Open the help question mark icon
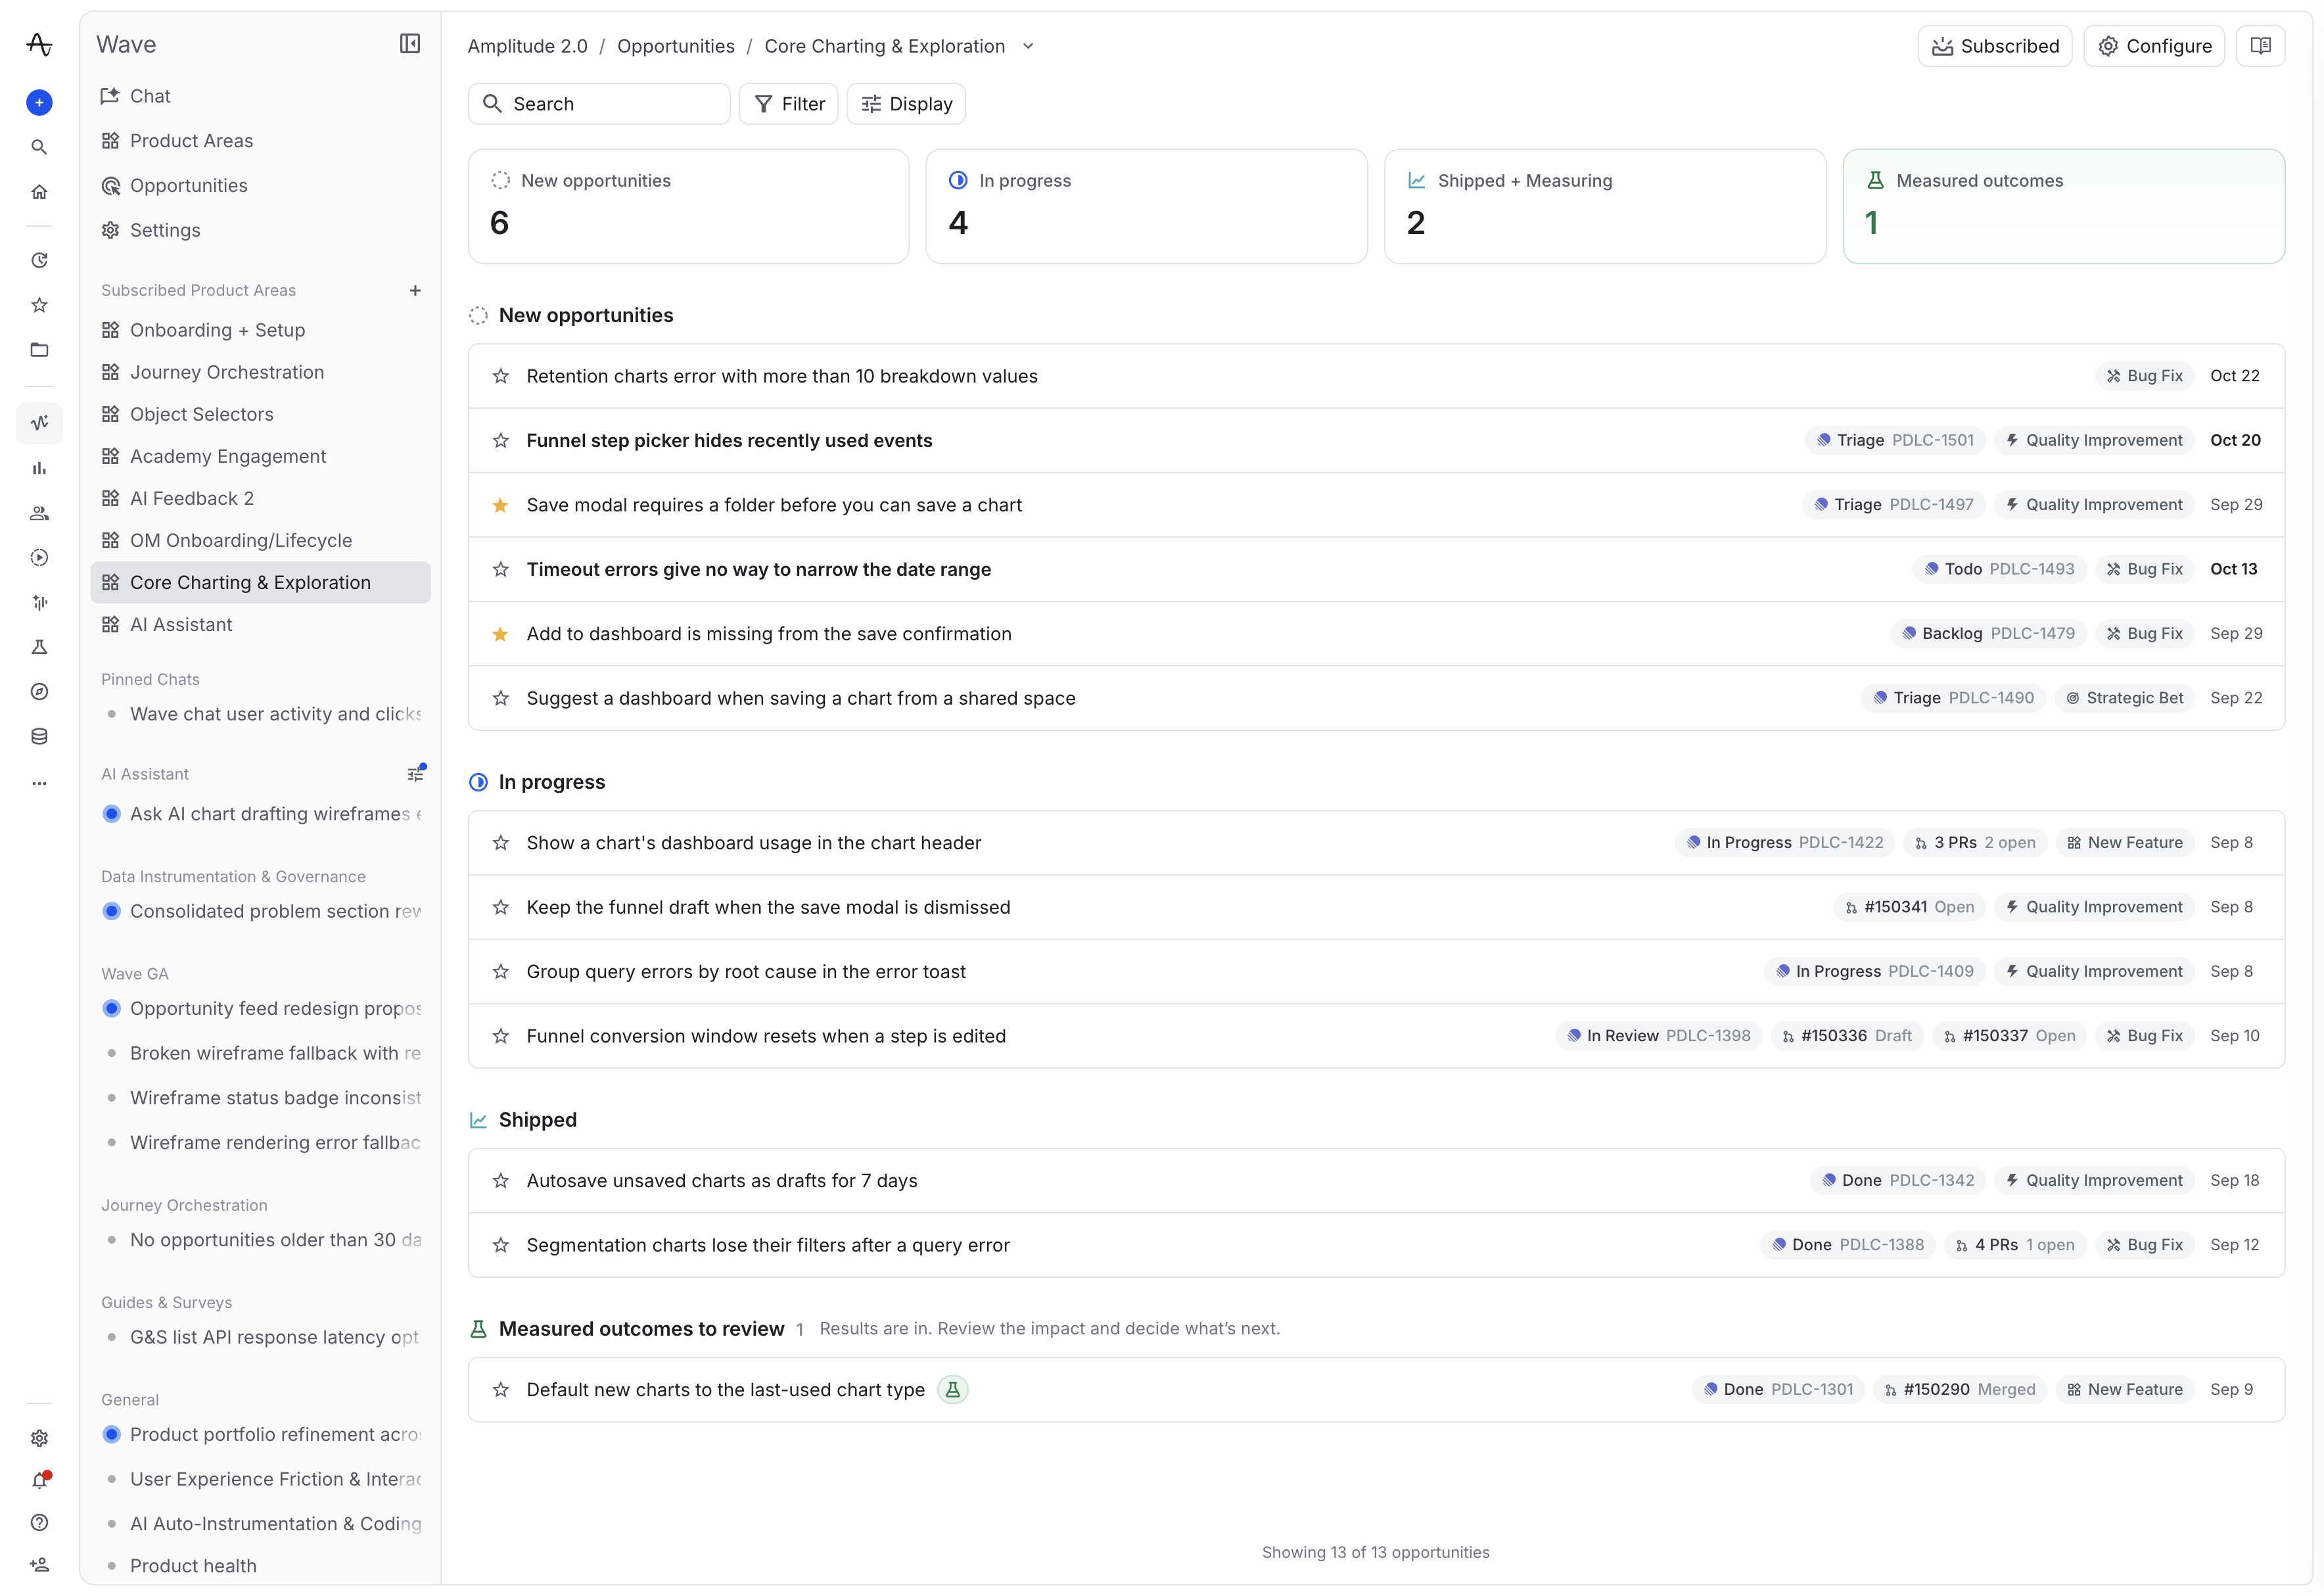This screenshot has width=2324, height=1596. pyautogui.click(x=39, y=1523)
